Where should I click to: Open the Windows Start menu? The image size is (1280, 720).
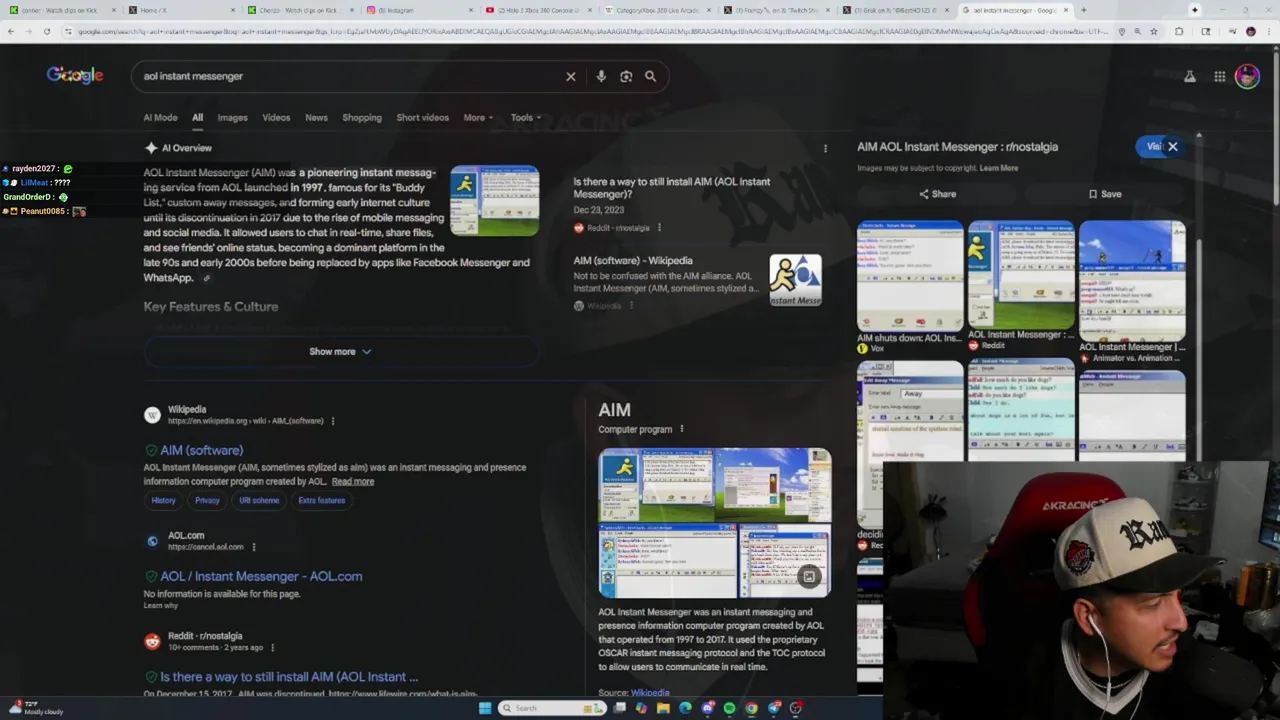click(x=485, y=708)
